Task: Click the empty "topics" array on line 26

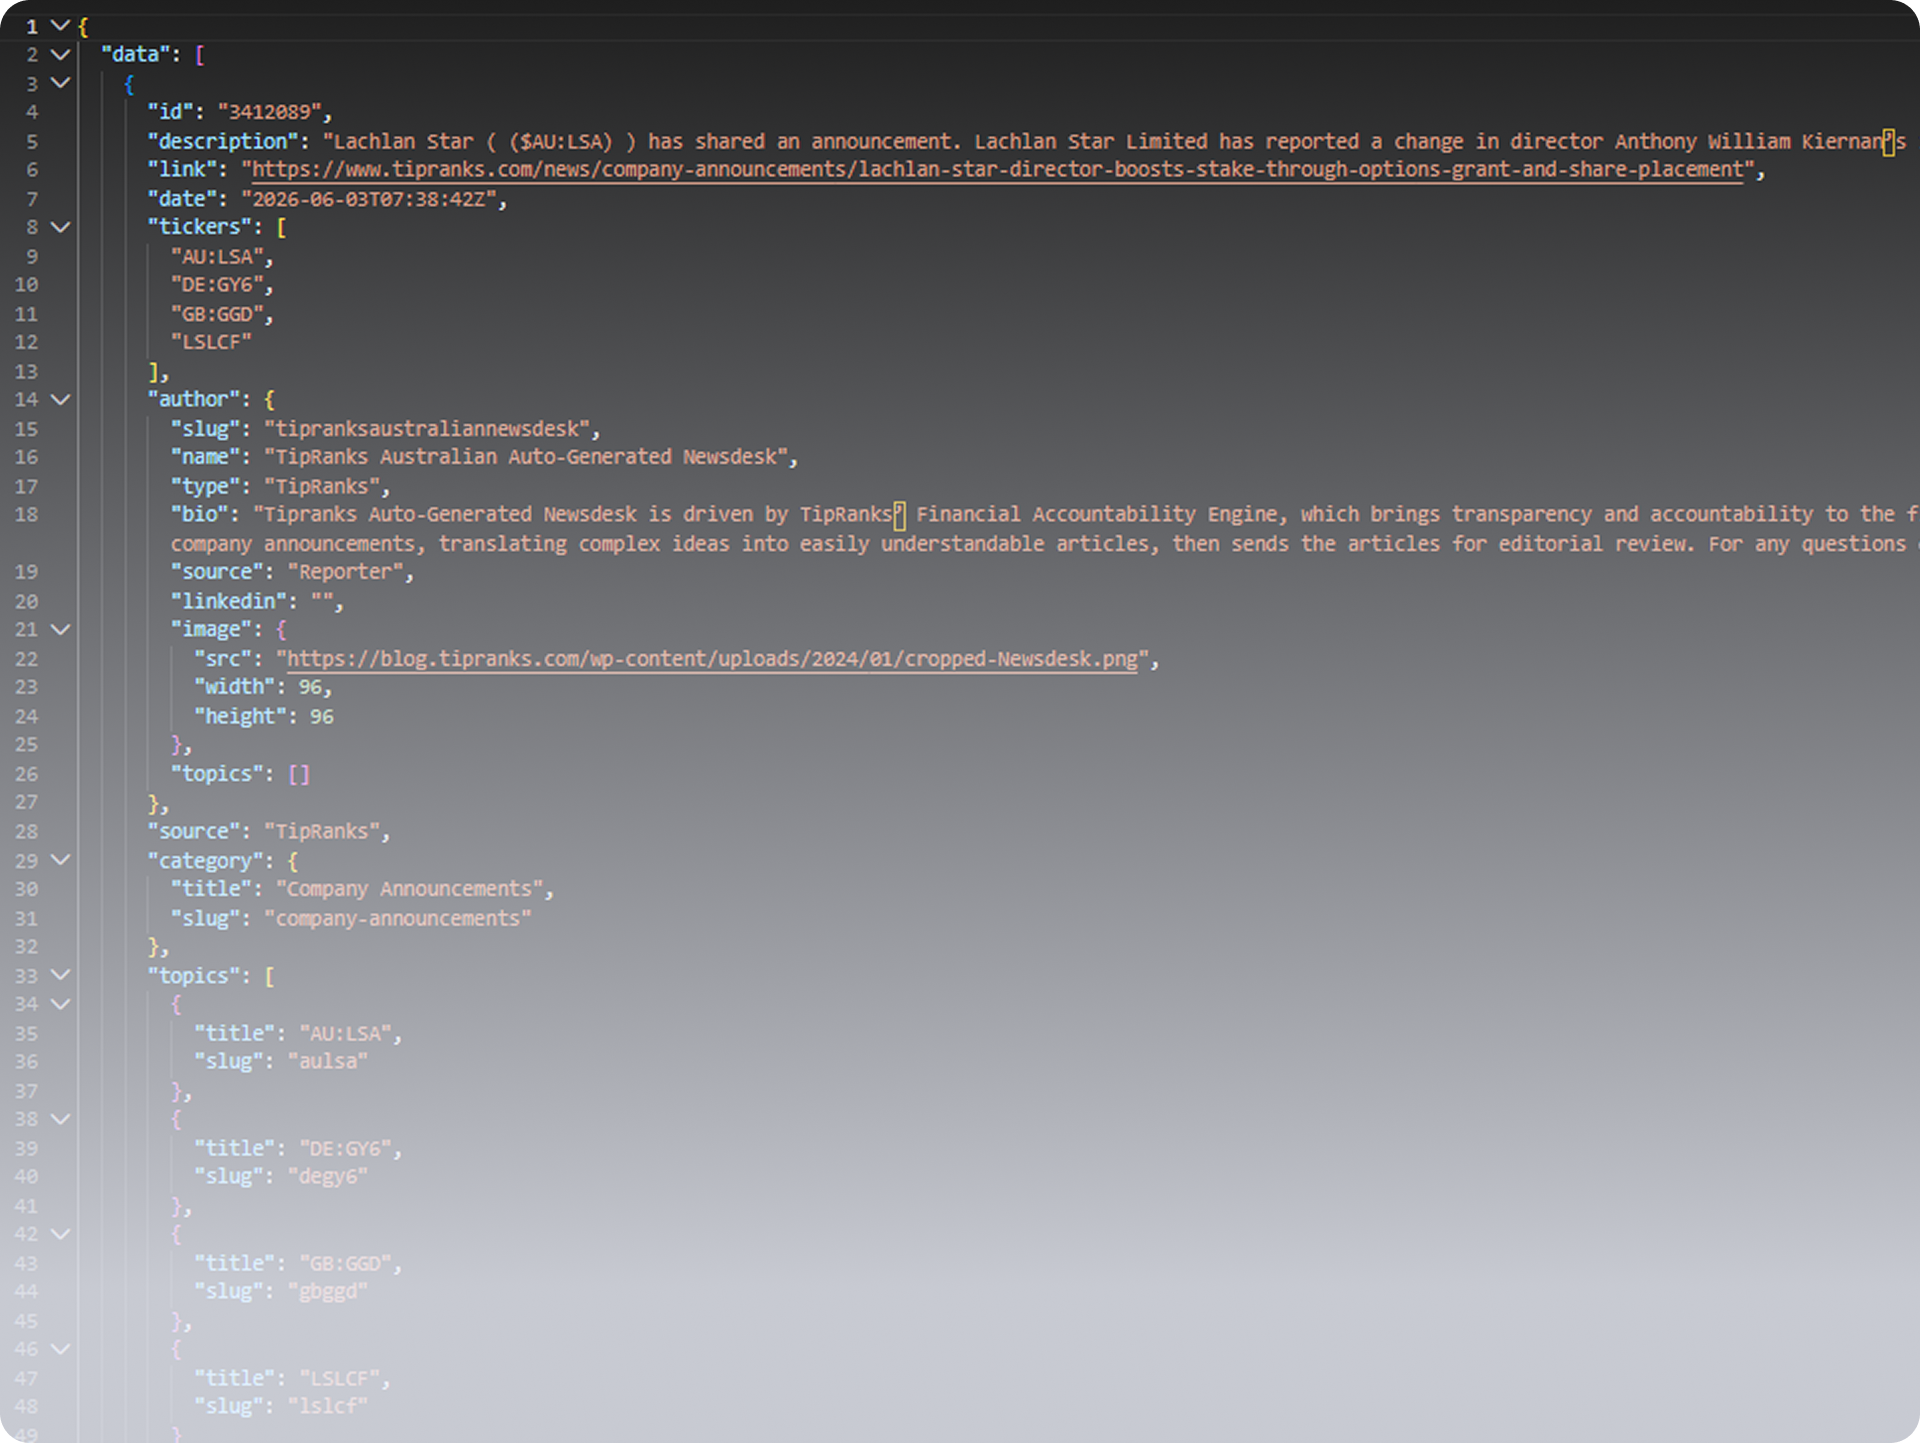Action: point(299,774)
